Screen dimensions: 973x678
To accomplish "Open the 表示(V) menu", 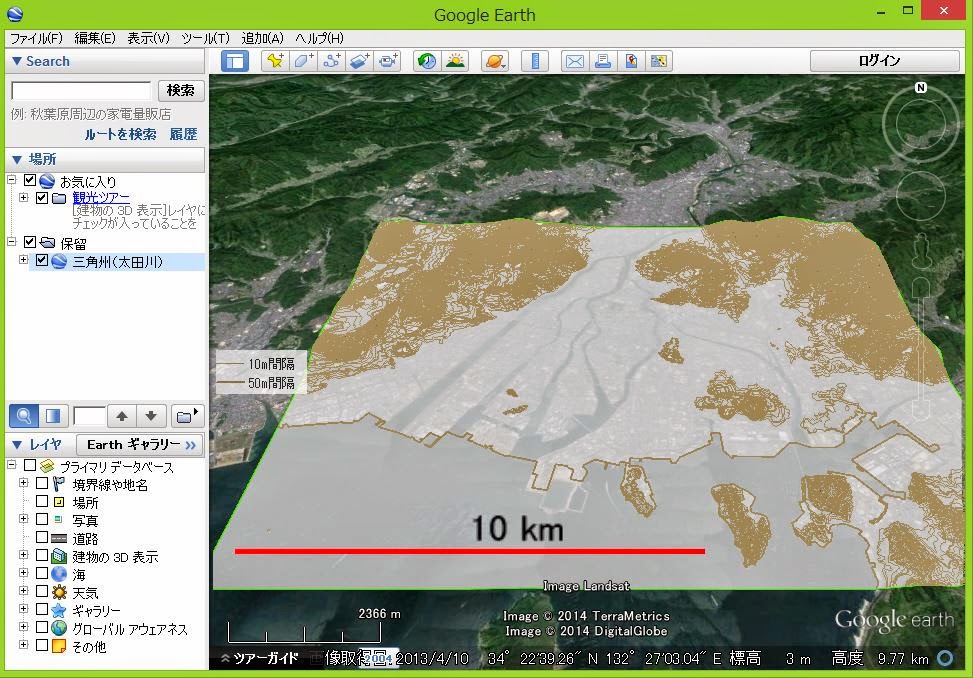I will pos(148,38).
